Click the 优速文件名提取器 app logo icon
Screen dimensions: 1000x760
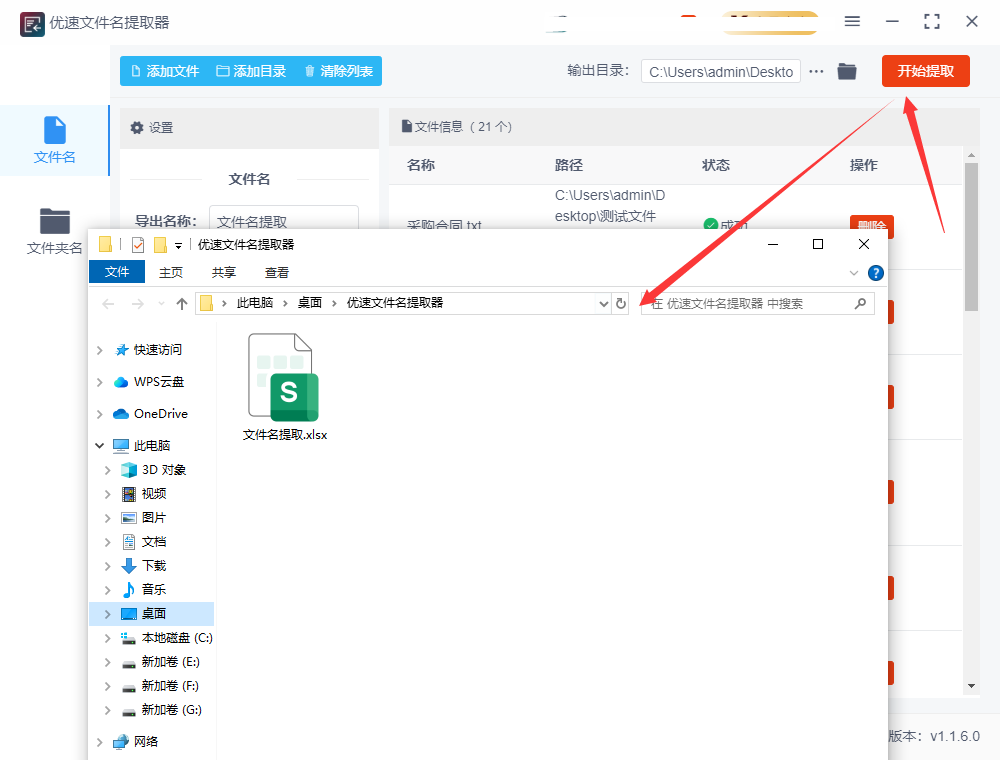(x=32, y=24)
